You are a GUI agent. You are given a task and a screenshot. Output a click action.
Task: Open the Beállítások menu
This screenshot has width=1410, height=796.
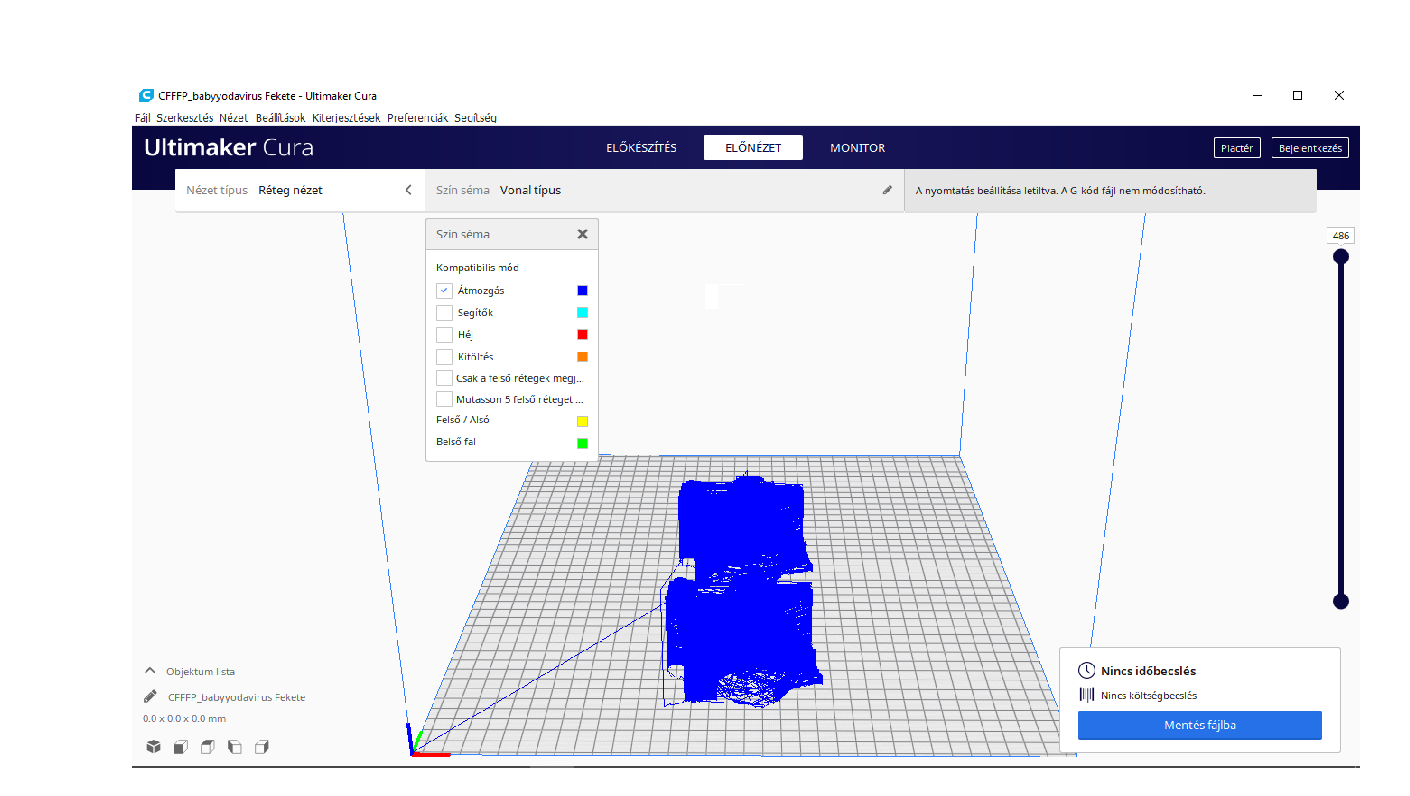(x=280, y=117)
